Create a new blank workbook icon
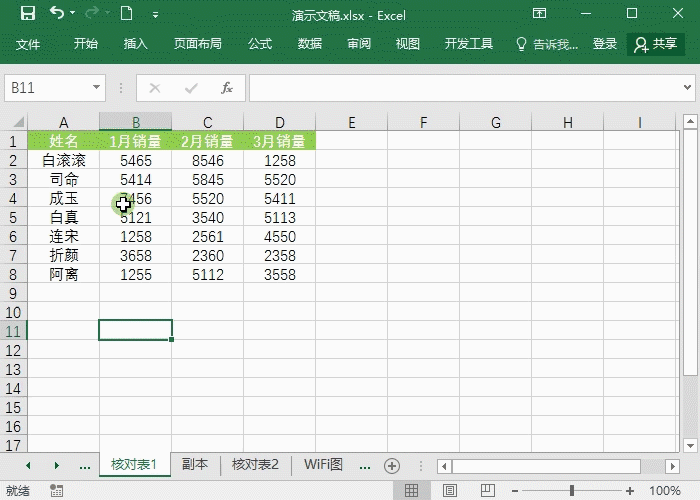The height and width of the screenshot is (500, 700). (126, 13)
